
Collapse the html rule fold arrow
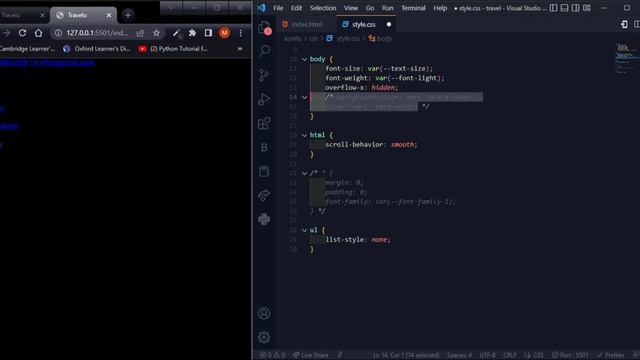click(304, 135)
